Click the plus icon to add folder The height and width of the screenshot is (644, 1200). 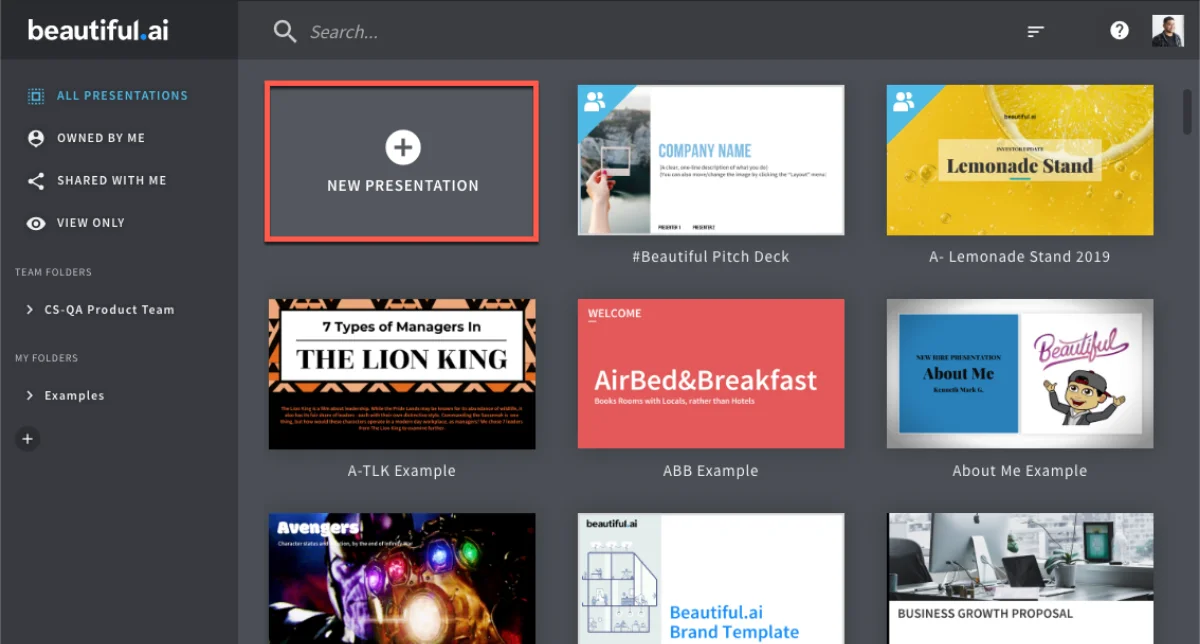click(28, 438)
